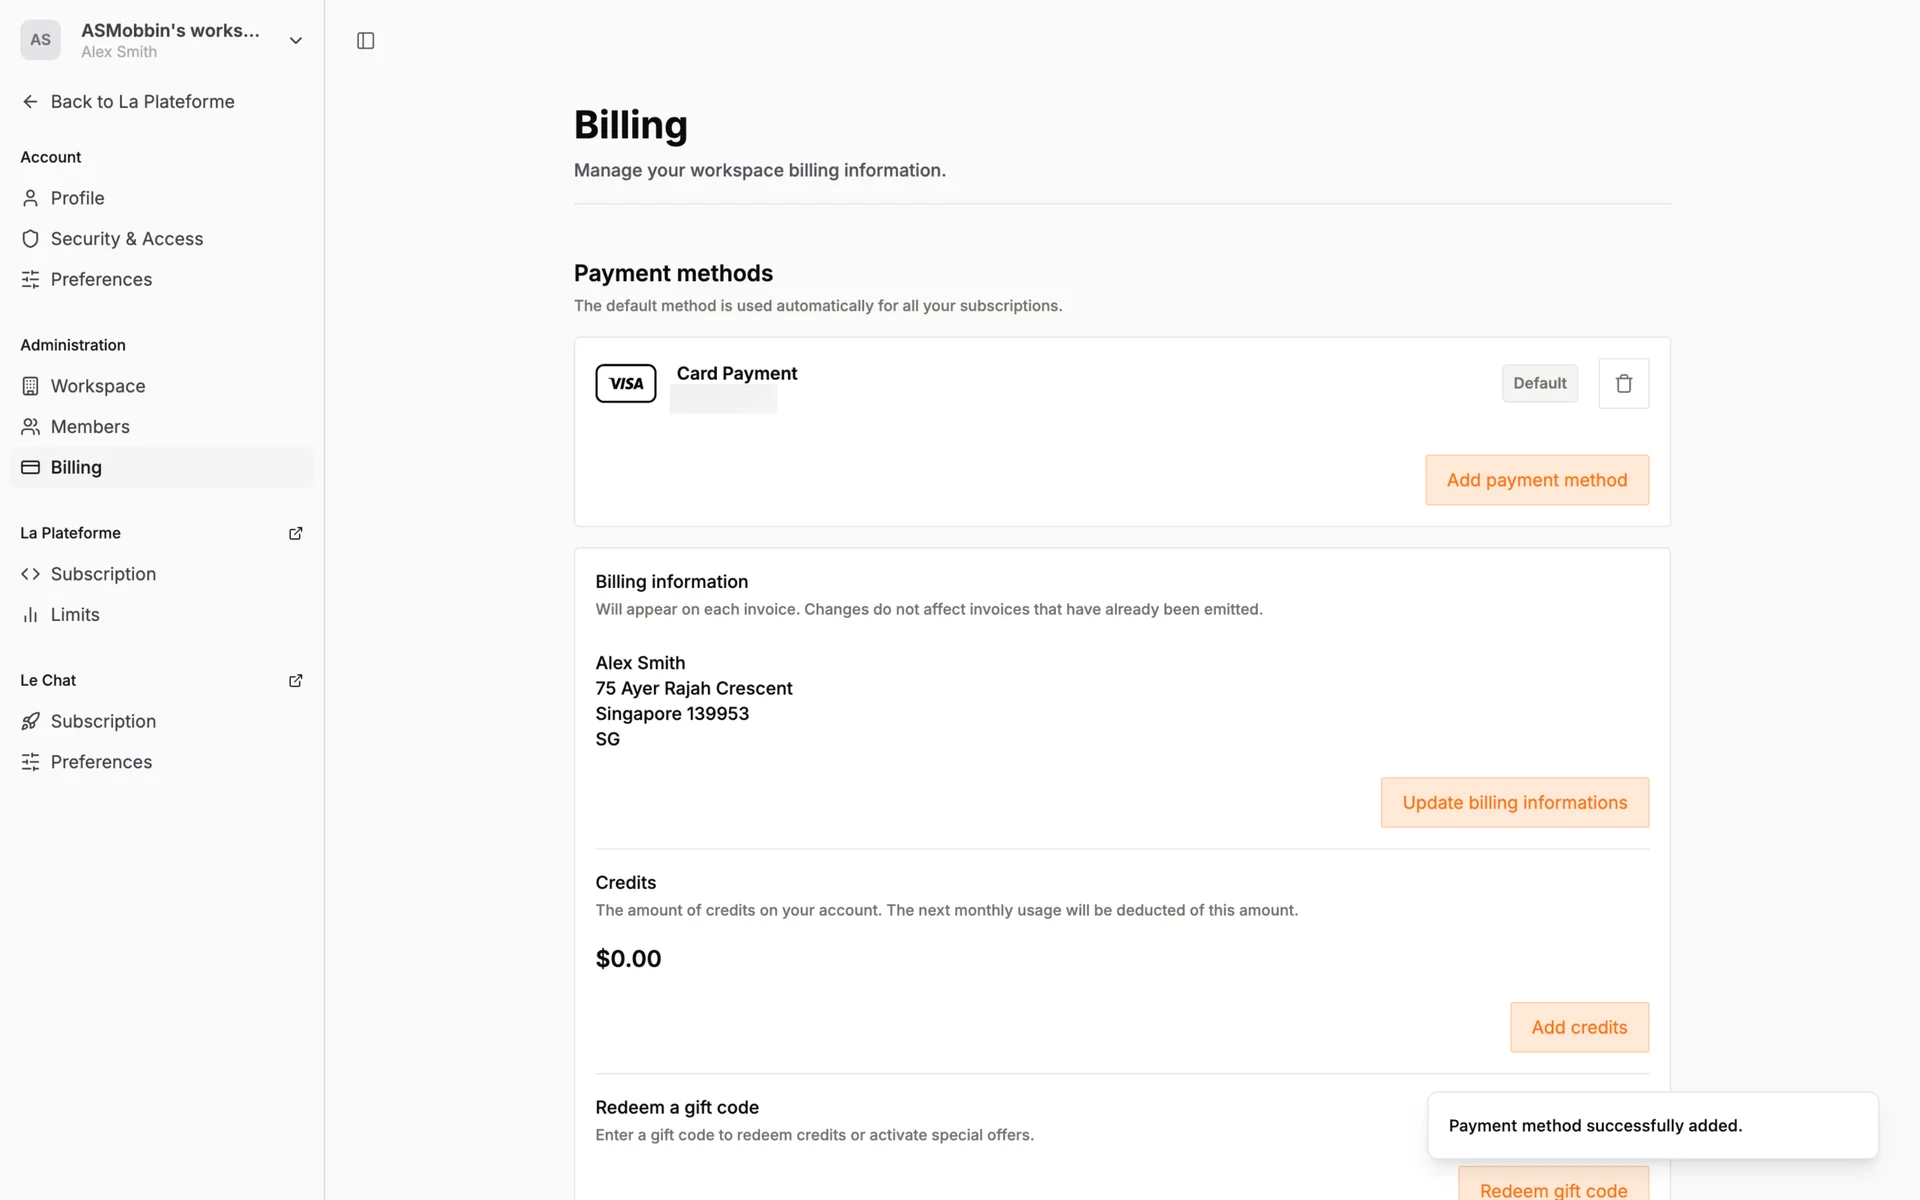Open the Workspace administration page

[97, 386]
